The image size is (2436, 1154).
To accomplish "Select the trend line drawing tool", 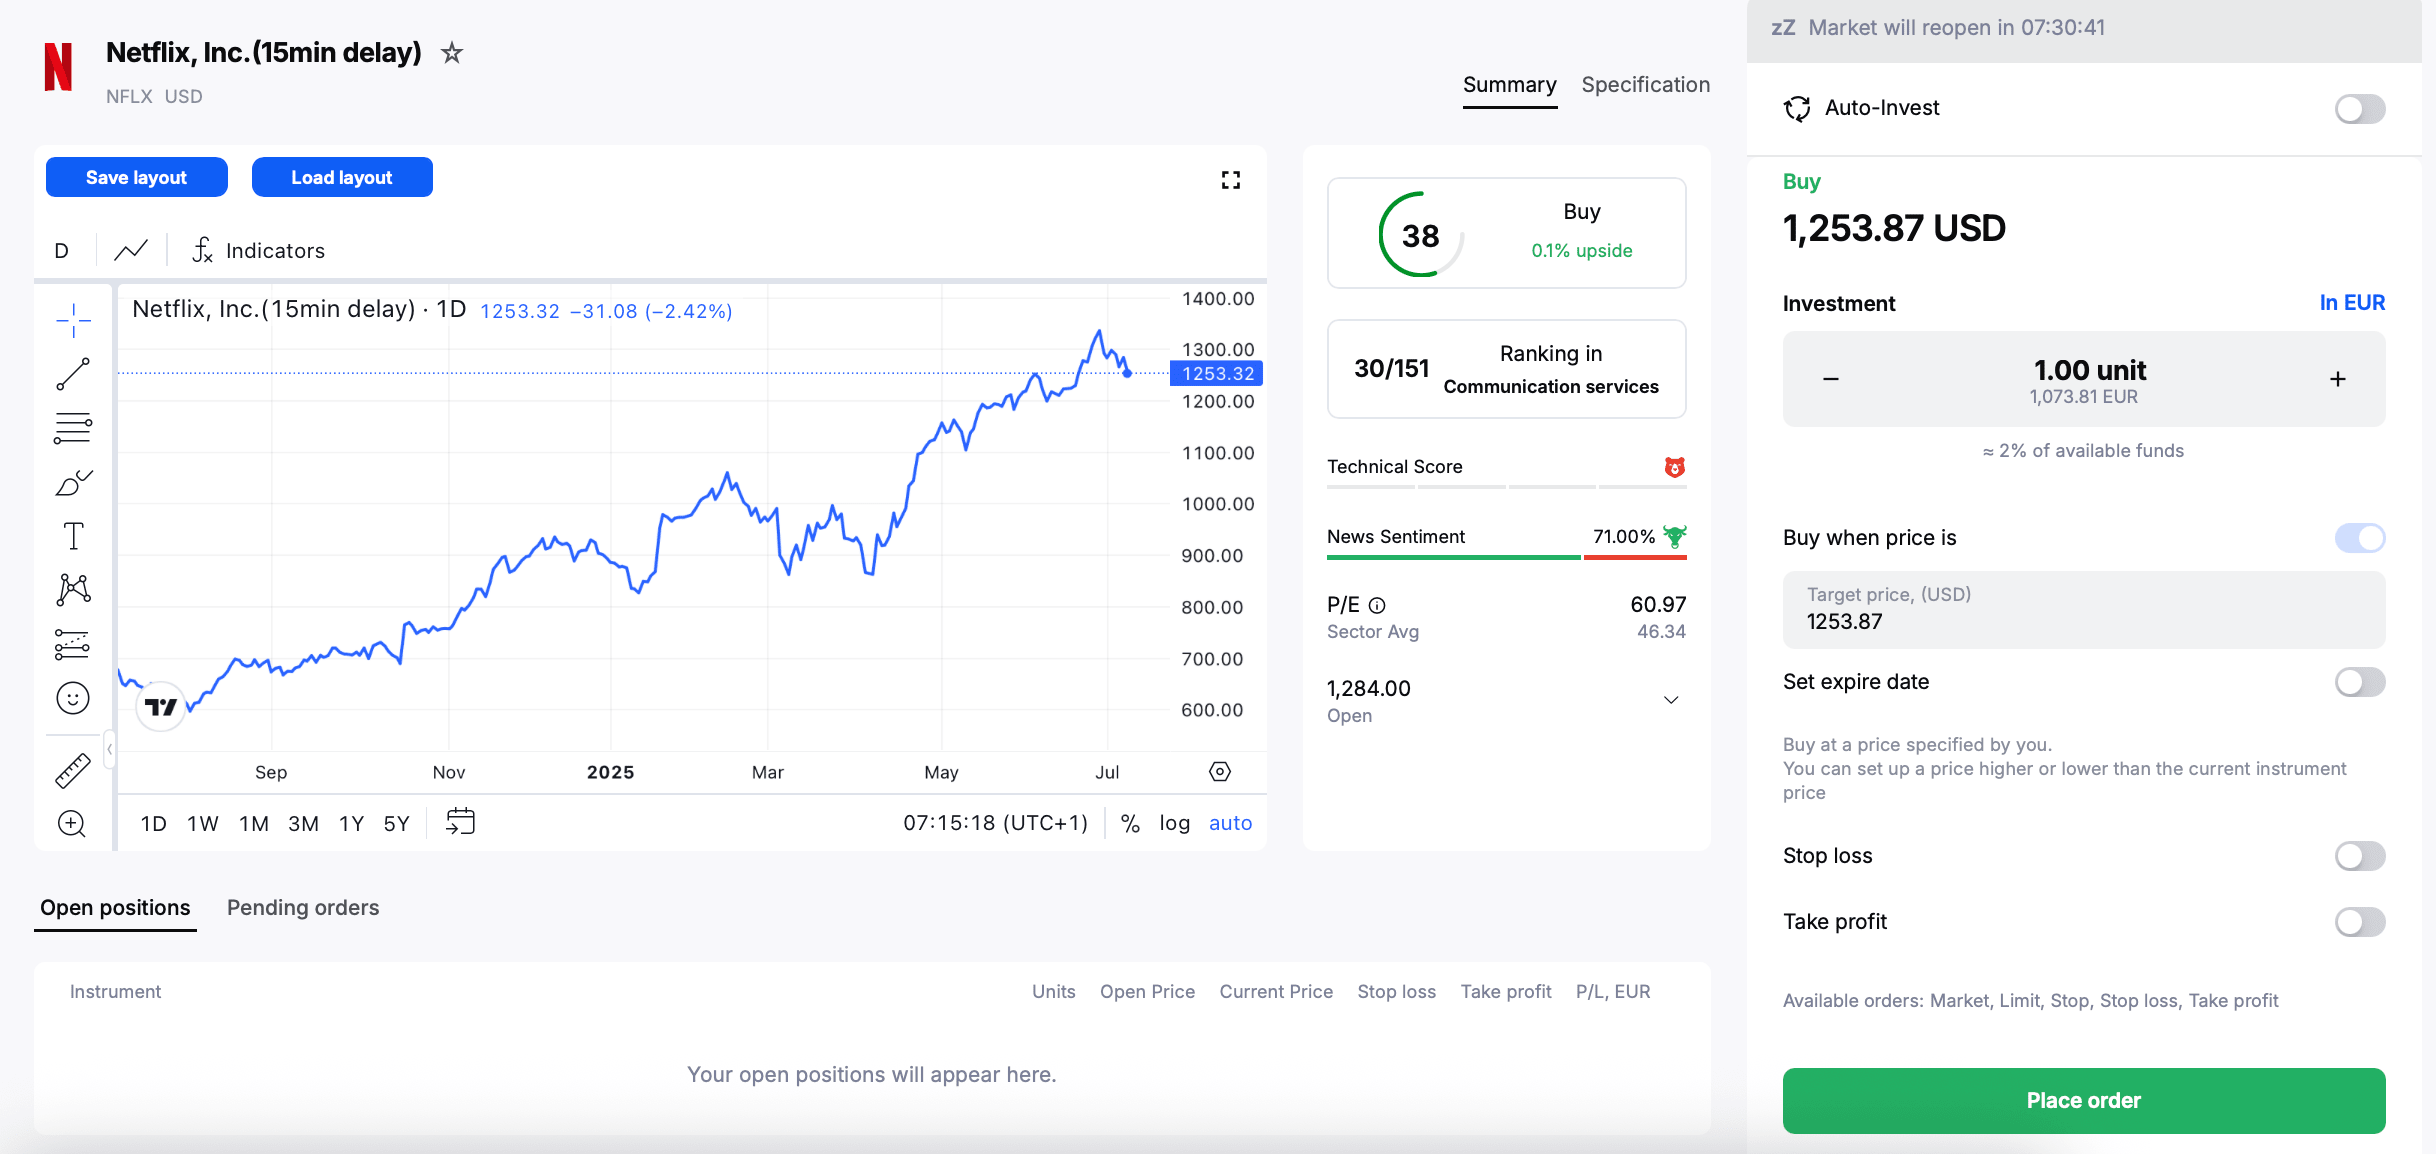I will click(71, 374).
